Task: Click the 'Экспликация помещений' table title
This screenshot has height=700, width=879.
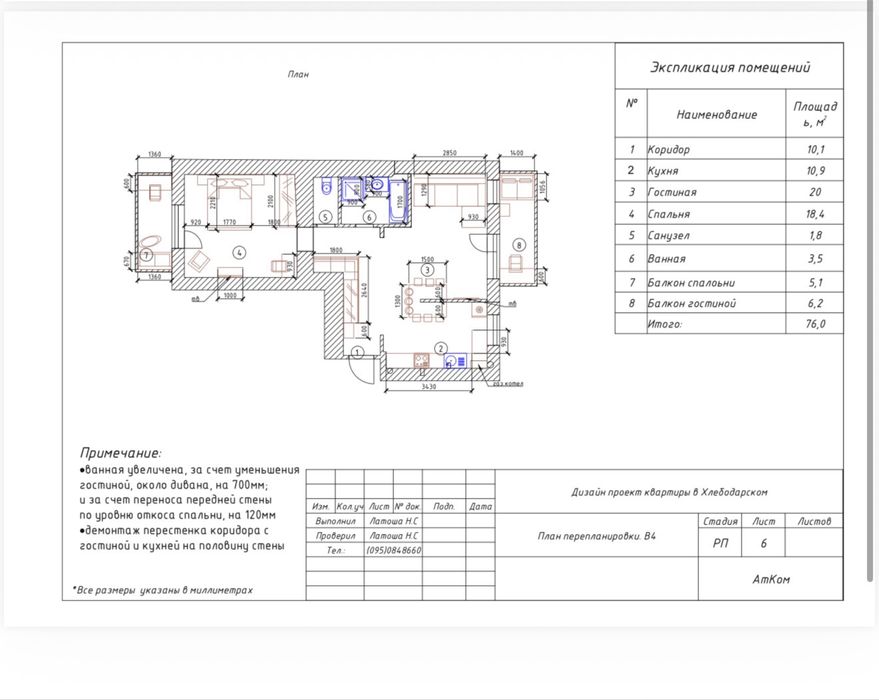Action: [x=729, y=67]
